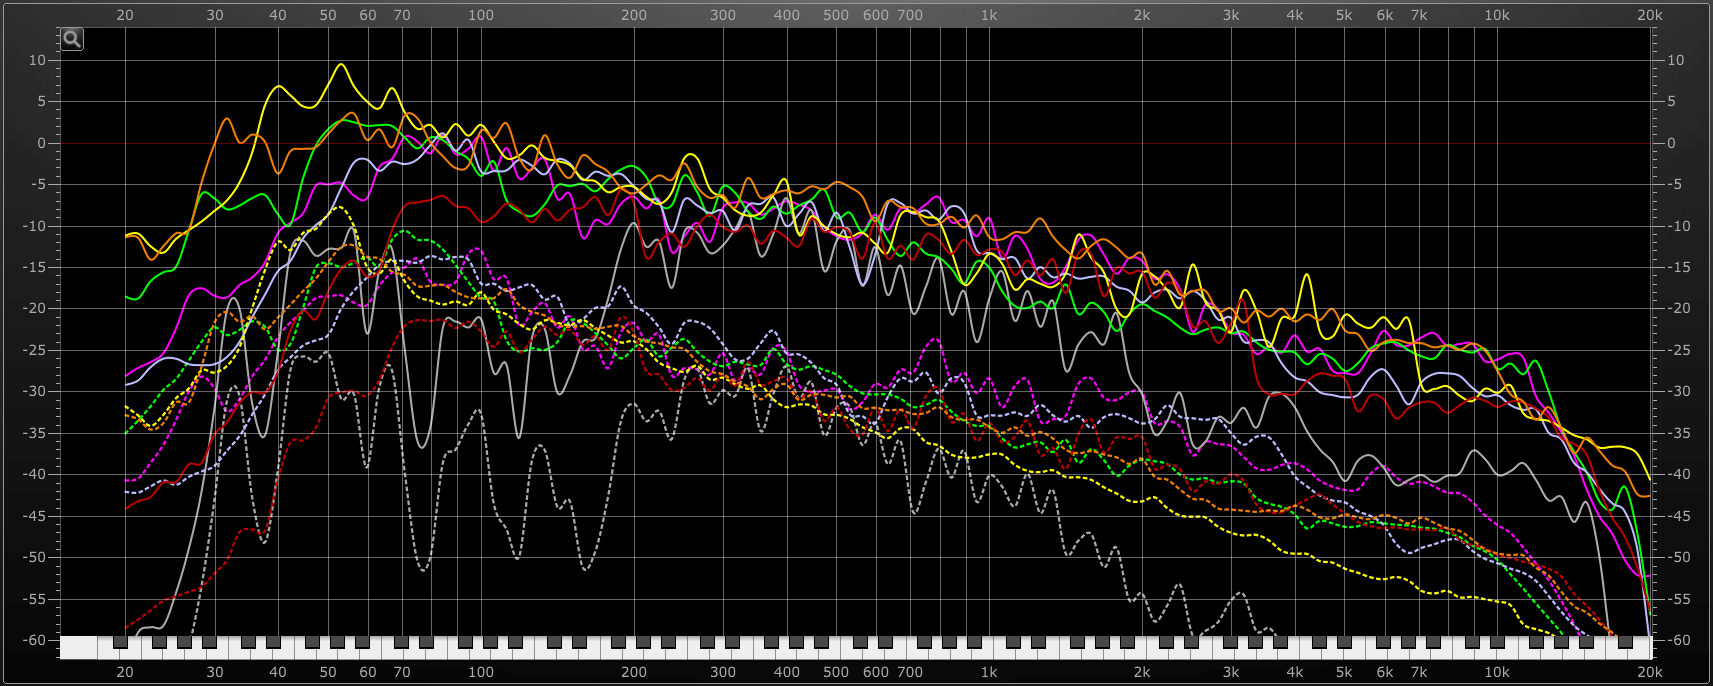Image resolution: width=1713 pixels, height=686 pixels.
Task: Pick the gray solid curve dip near 77 Hz
Action: click(x=423, y=446)
